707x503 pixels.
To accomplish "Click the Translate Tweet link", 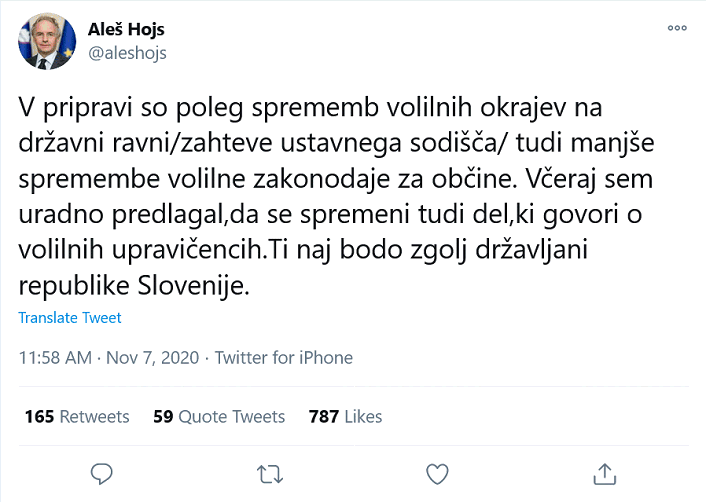I will [x=70, y=318].
